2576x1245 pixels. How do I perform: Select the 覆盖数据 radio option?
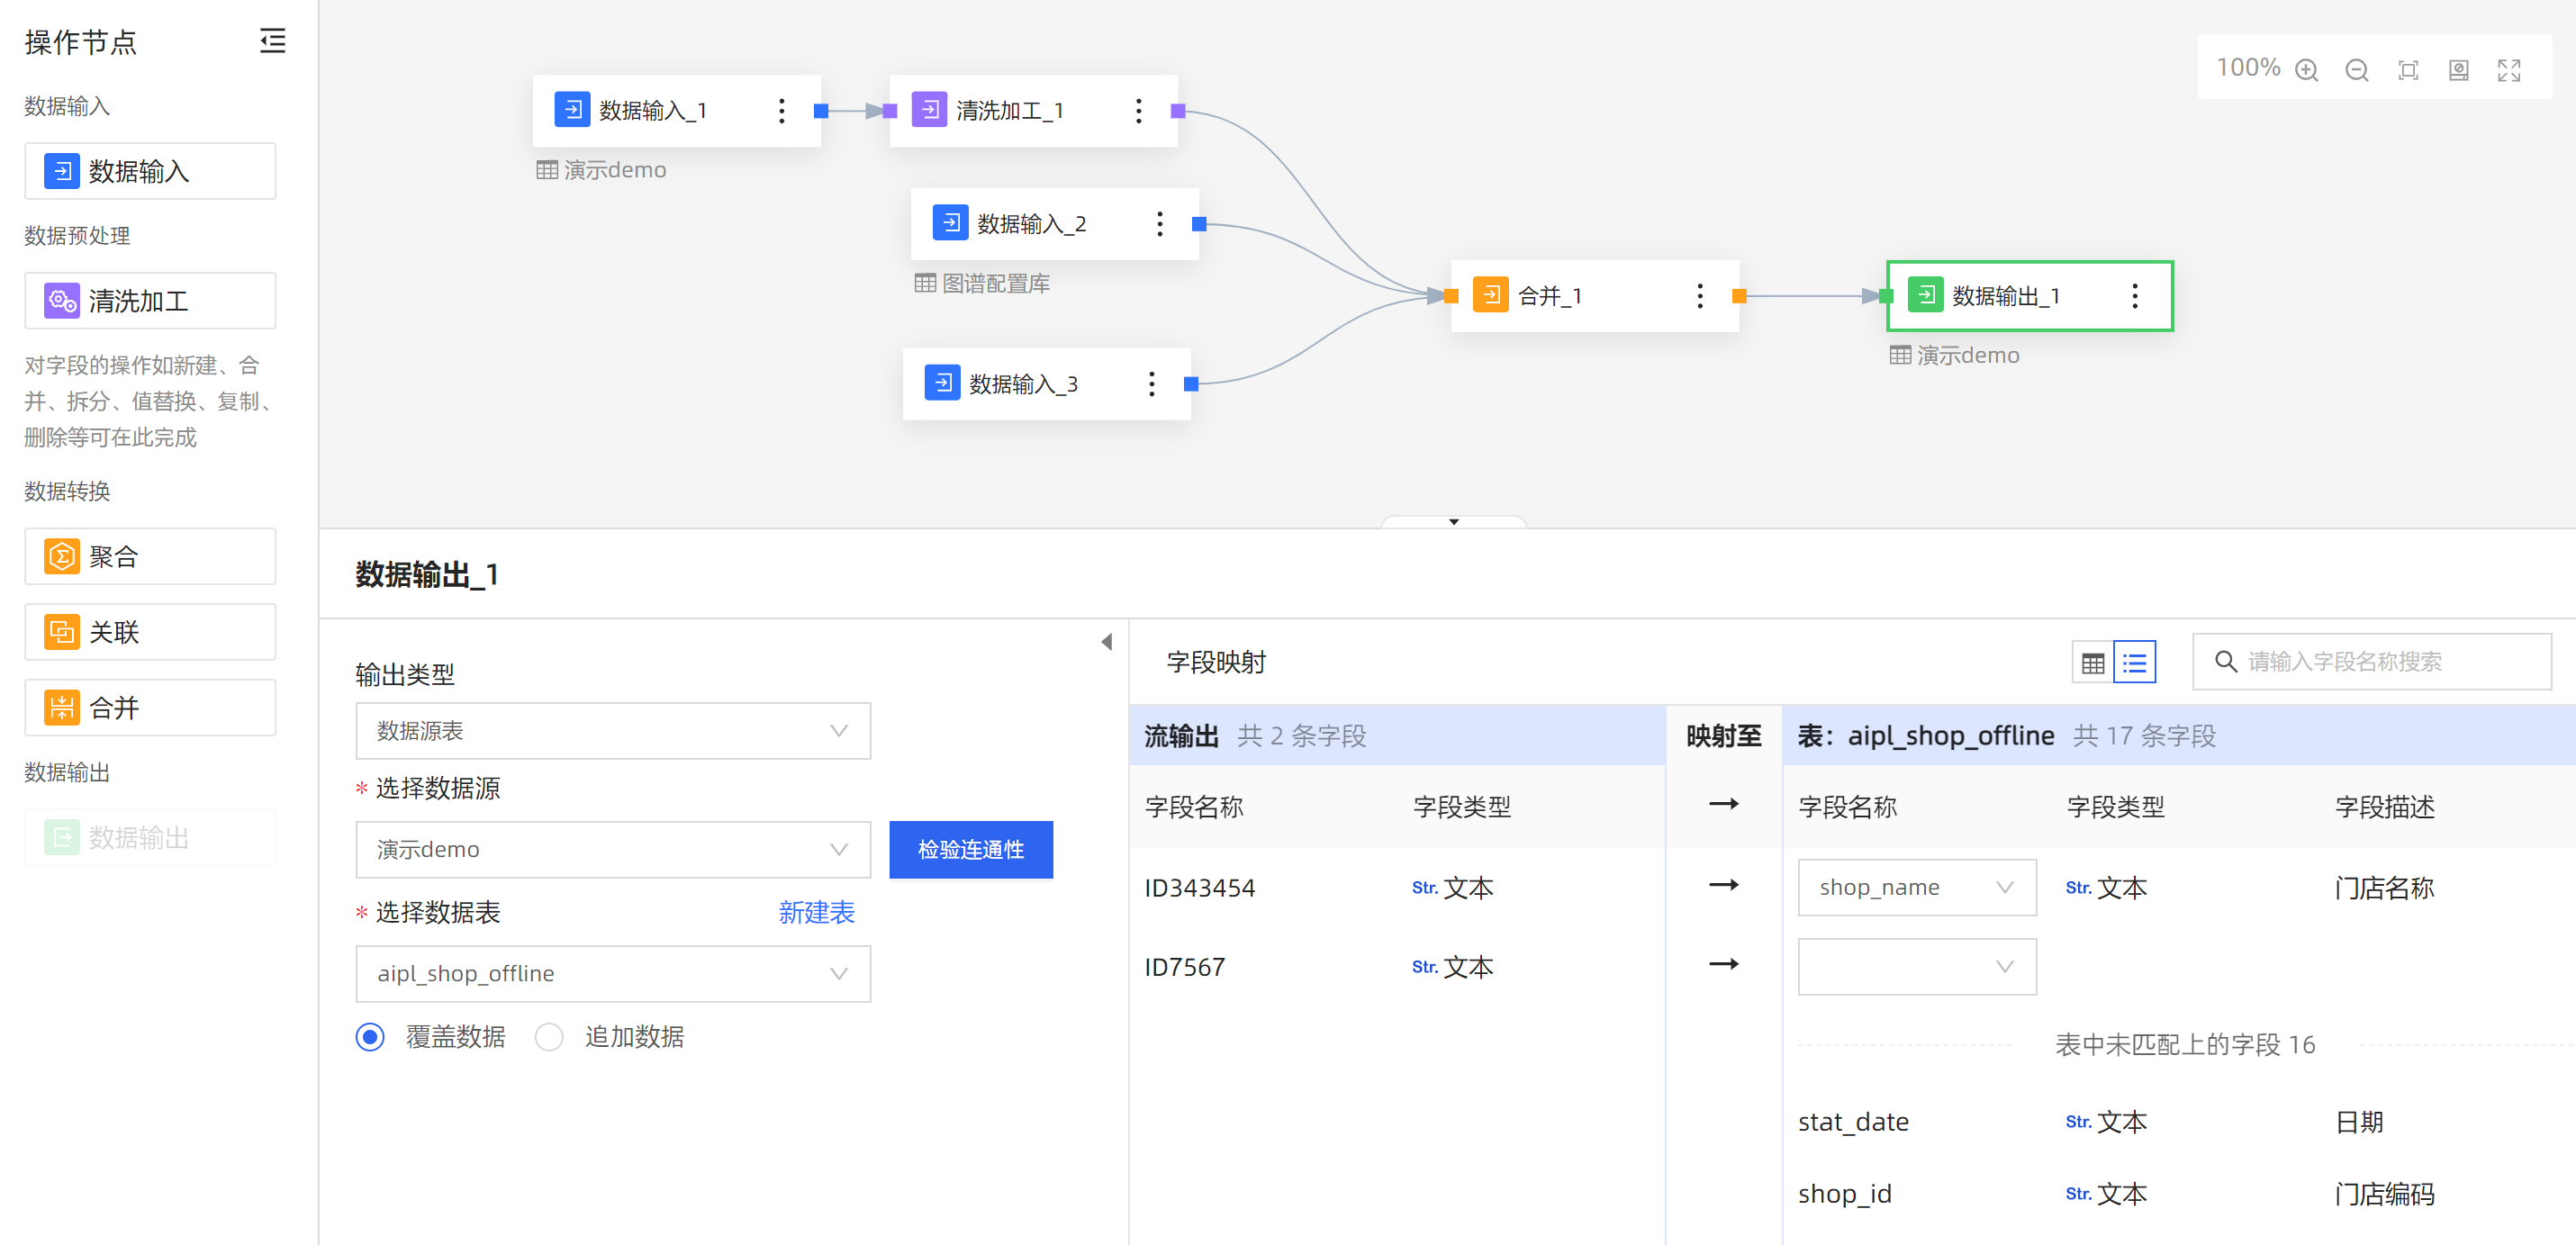(x=370, y=1037)
